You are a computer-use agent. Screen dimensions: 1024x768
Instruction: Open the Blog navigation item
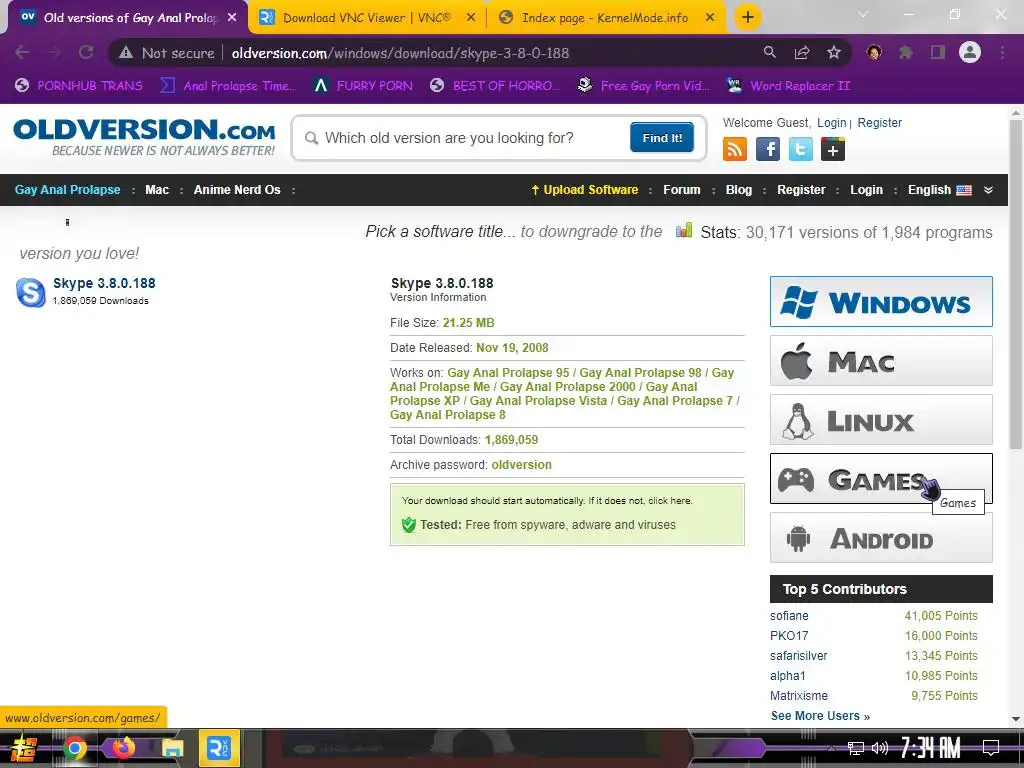pyautogui.click(x=739, y=189)
